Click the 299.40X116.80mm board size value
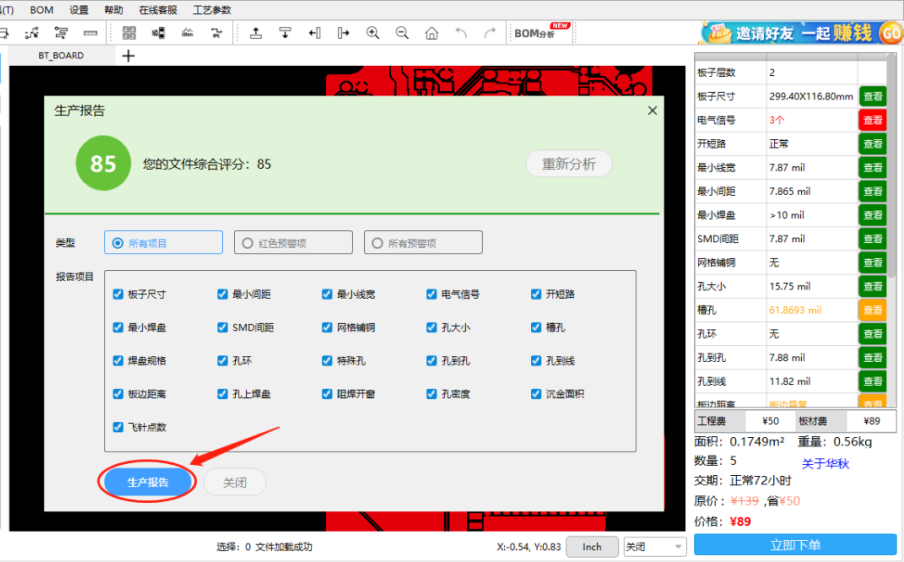This screenshot has height=562, width=904. click(811, 96)
